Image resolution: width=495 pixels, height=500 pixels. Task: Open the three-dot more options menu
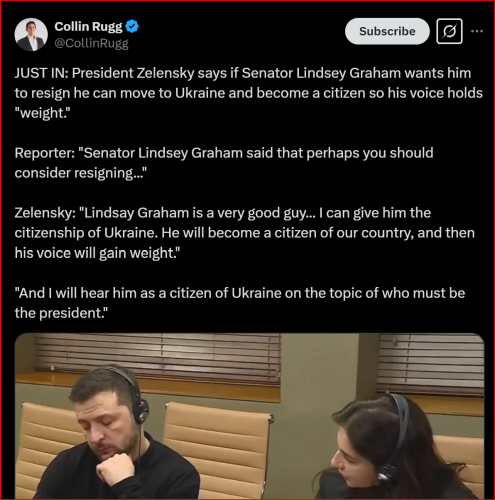click(x=477, y=31)
